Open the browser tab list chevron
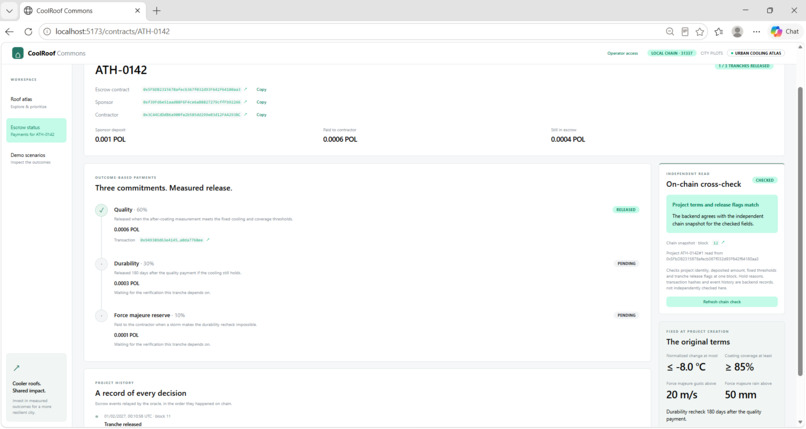Image resolution: width=806 pixels, height=429 pixels. pyautogui.click(x=9, y=10)
